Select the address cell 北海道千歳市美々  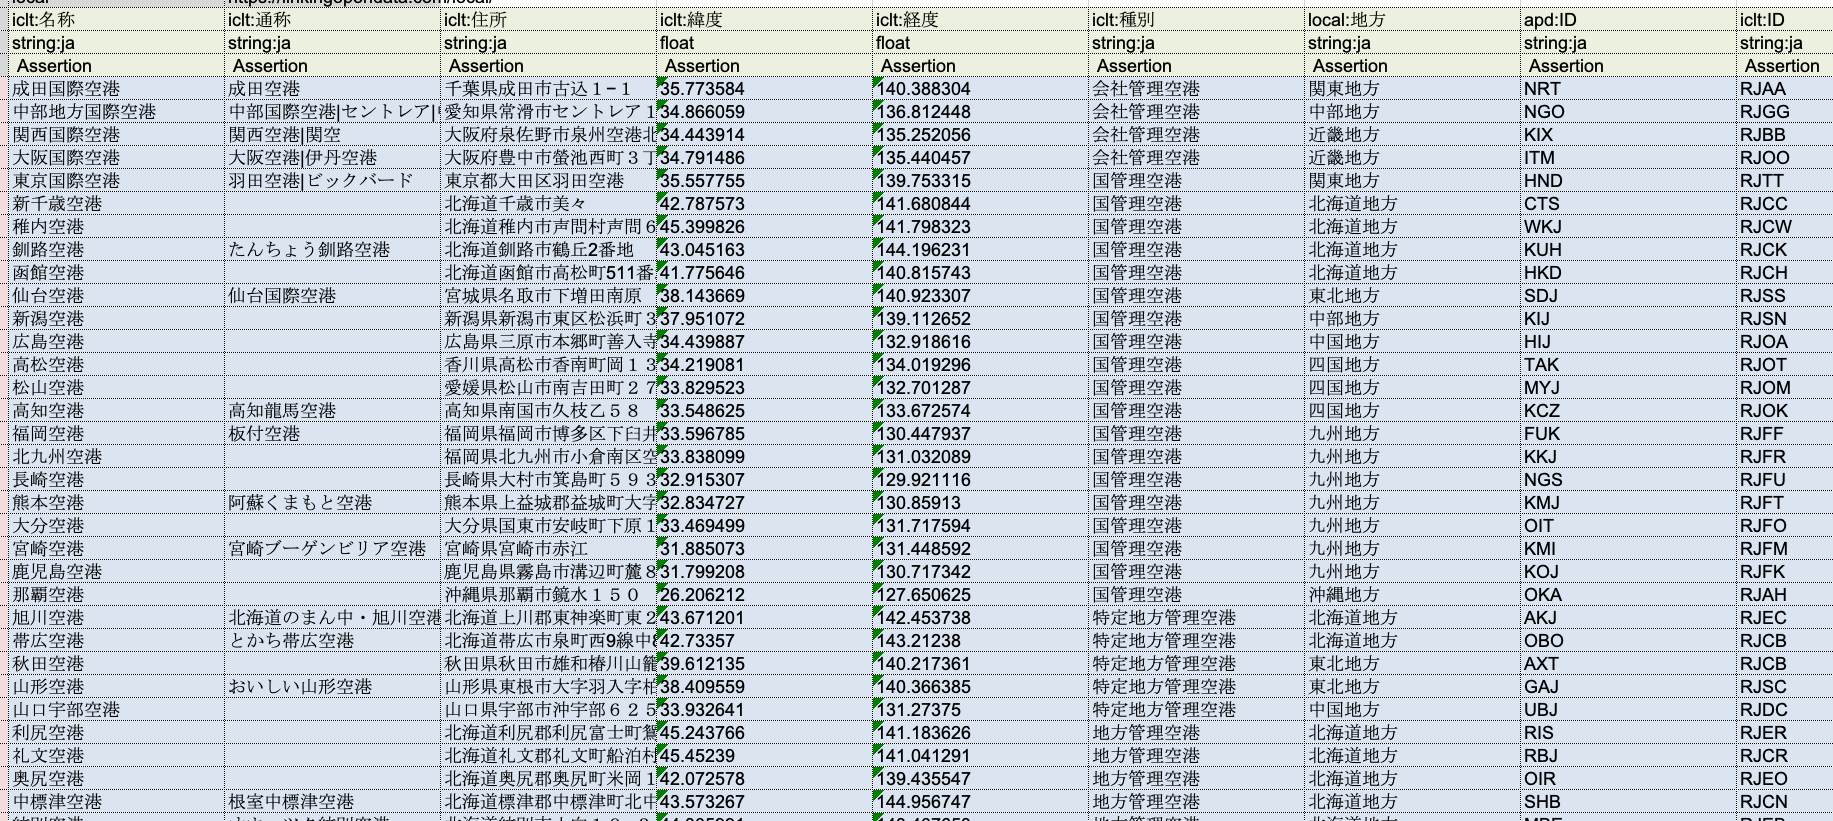[549, 204]
